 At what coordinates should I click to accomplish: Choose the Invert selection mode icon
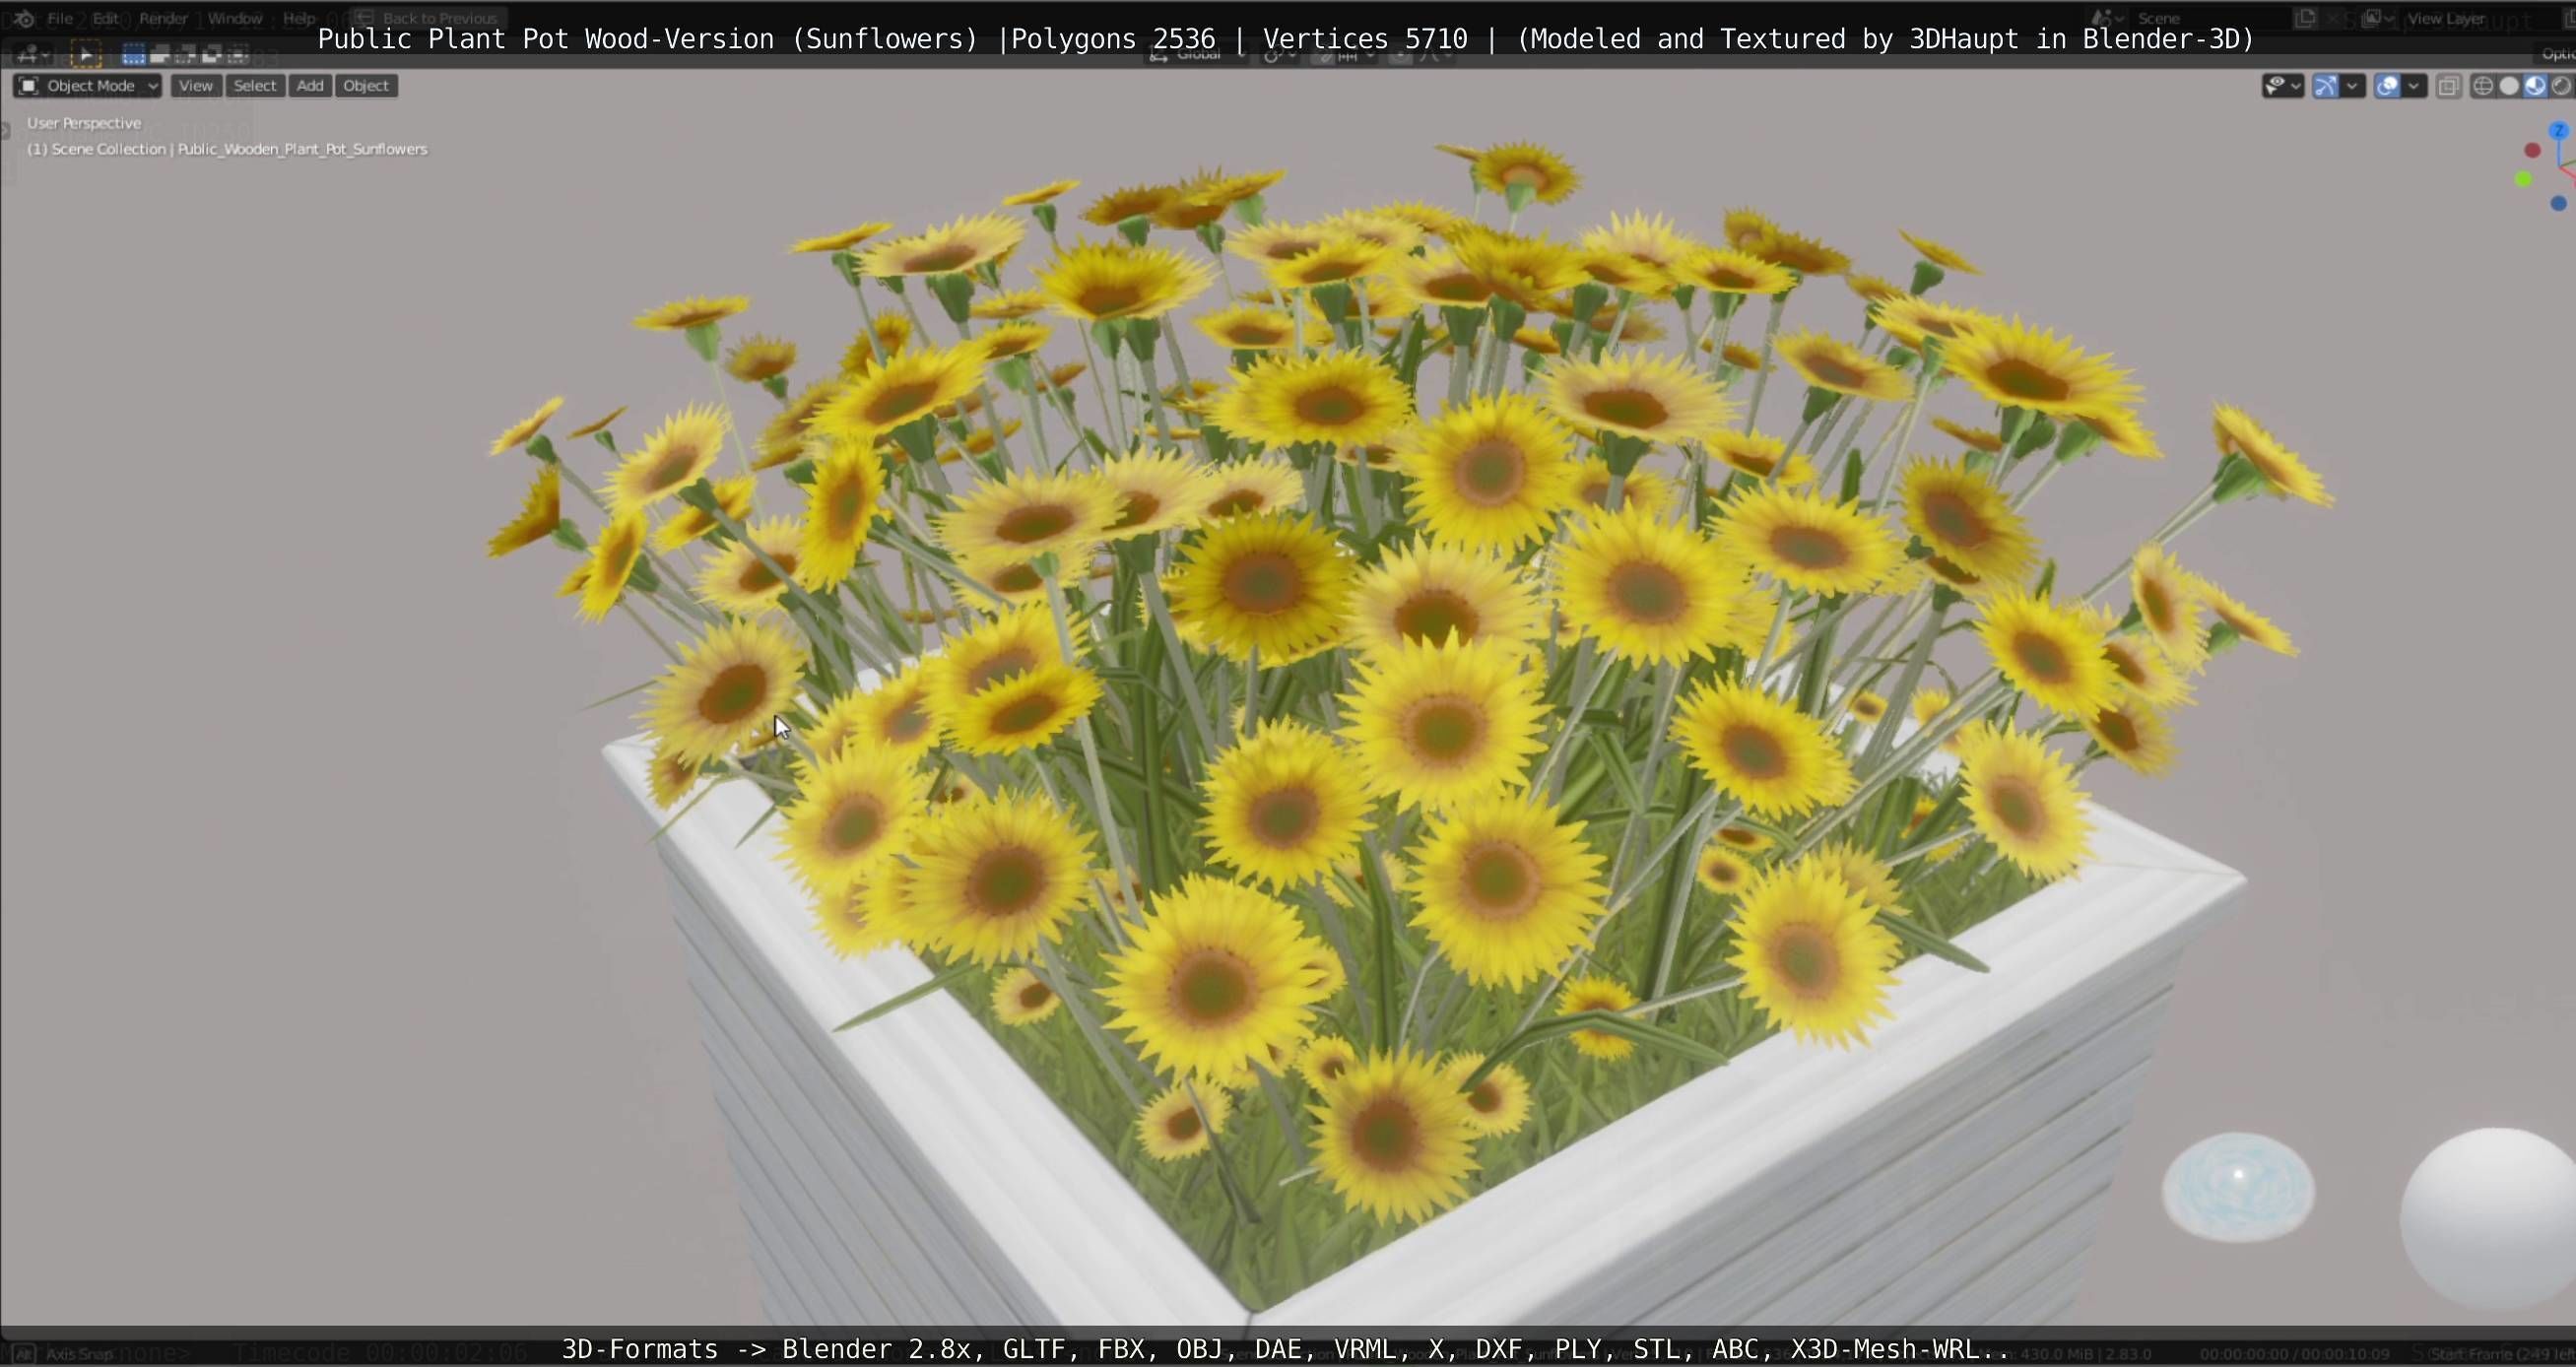coord(211,54)
